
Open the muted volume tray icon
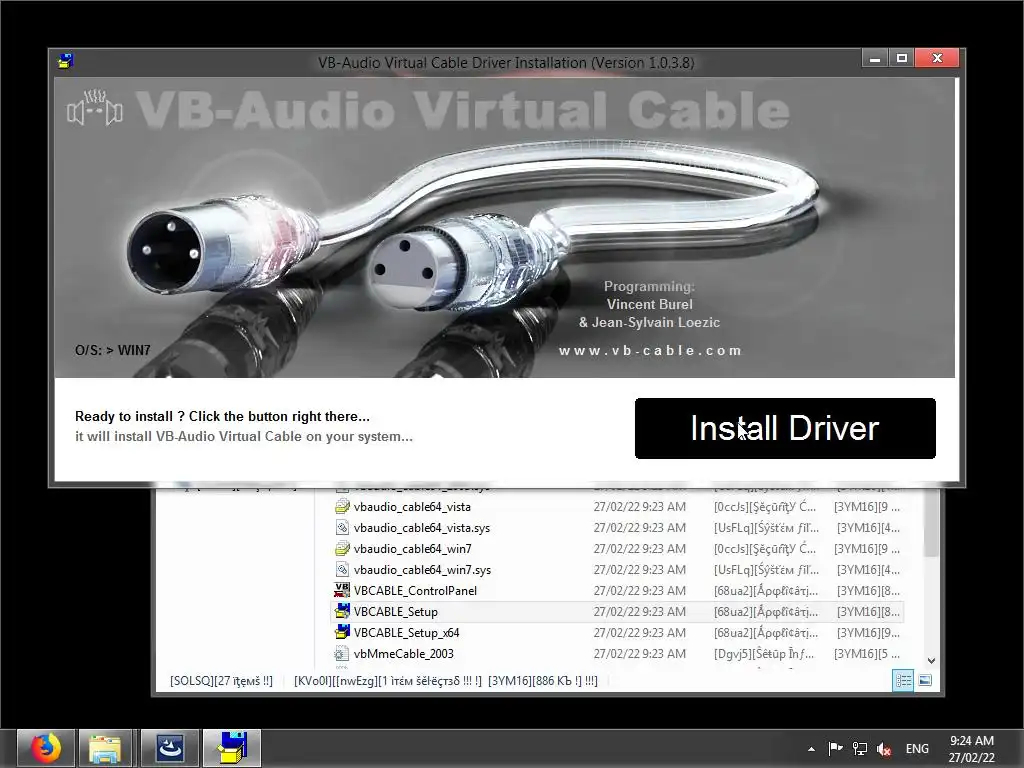click(884, 749)
